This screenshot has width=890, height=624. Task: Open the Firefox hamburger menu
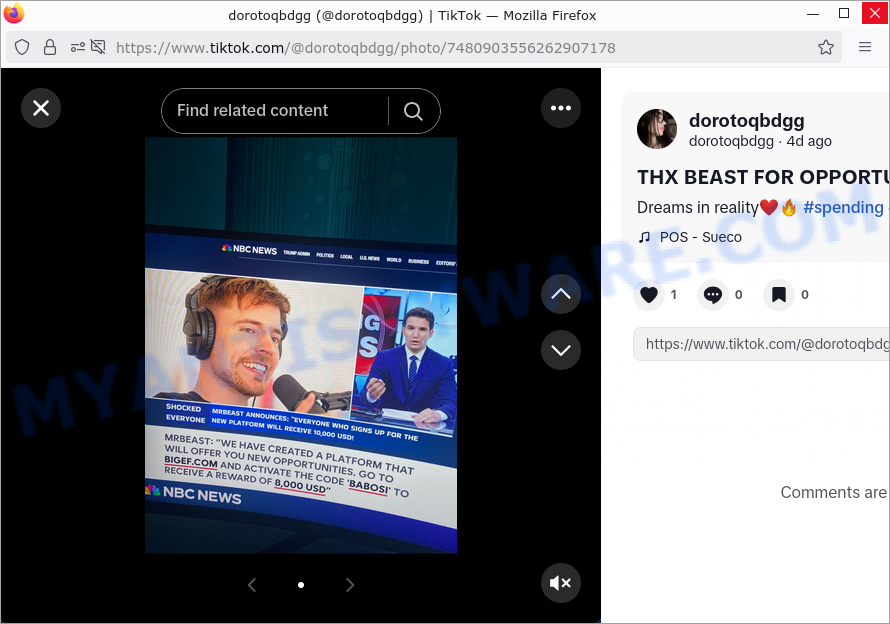(865, 47)
